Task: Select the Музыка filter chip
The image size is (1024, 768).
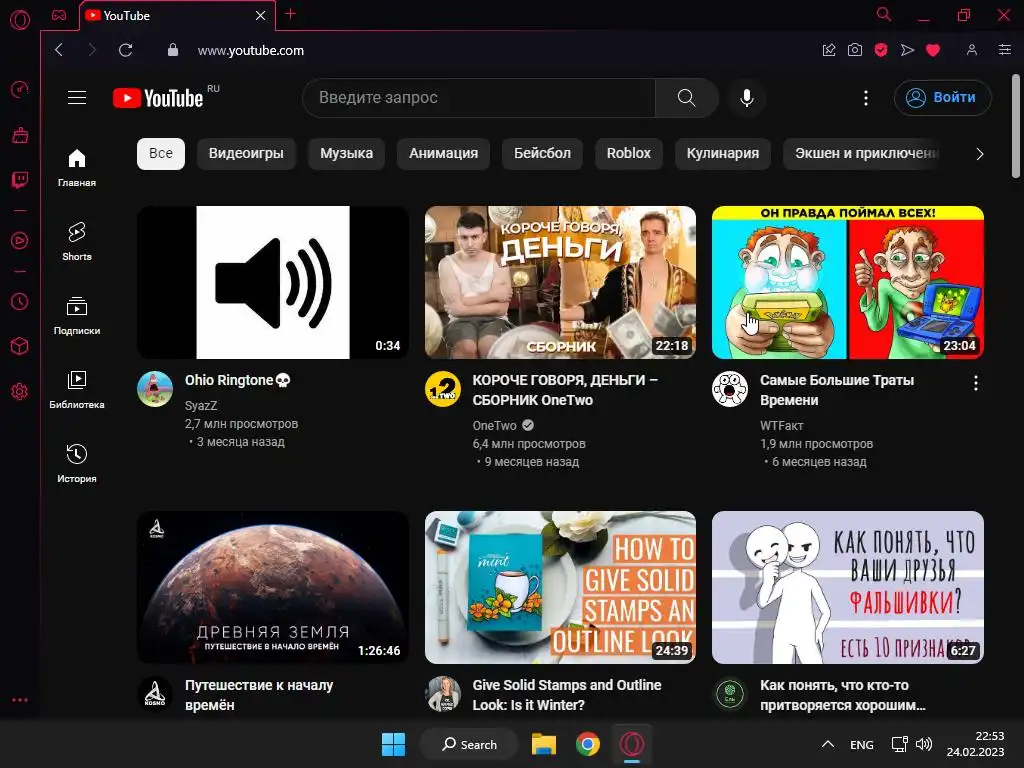Action: tap(347, 153)
